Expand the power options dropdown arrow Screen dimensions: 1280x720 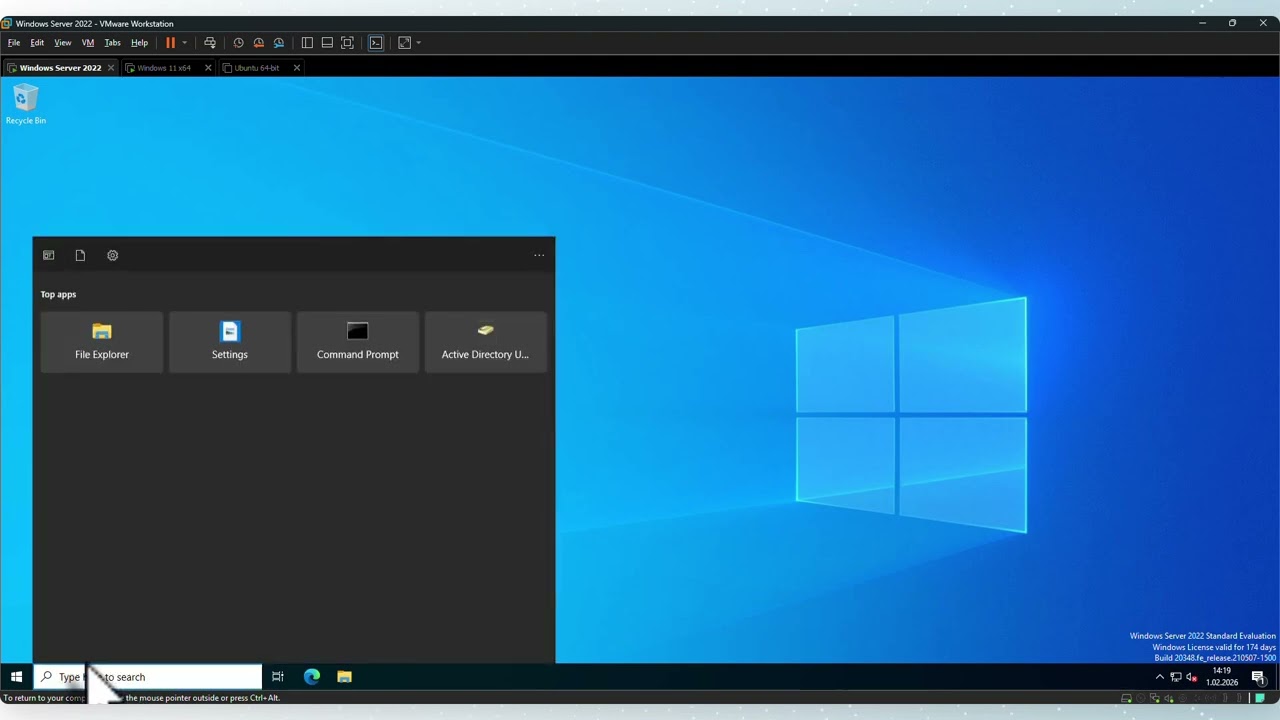(184, 43)
